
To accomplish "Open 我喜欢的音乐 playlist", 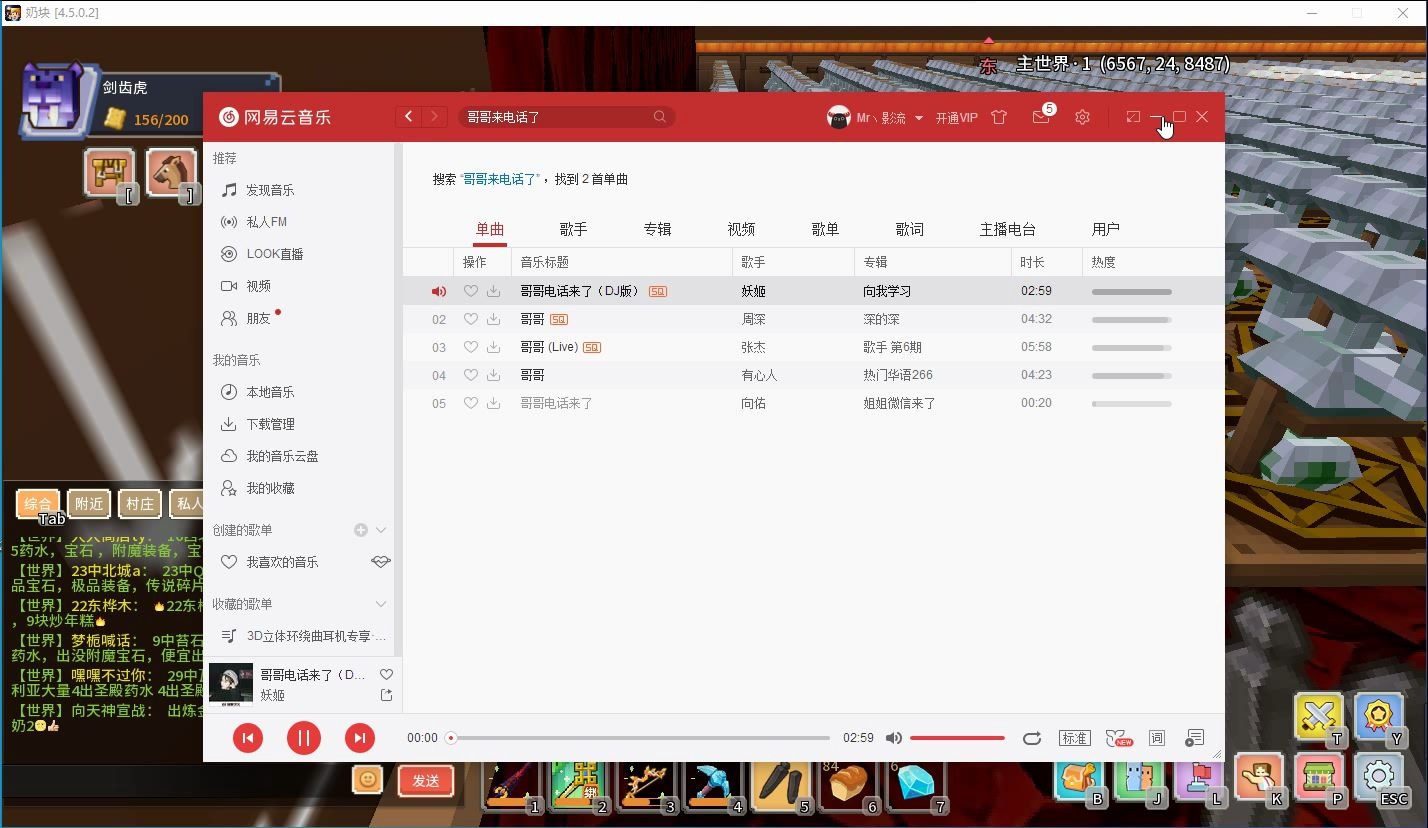I will pos(282,562).
